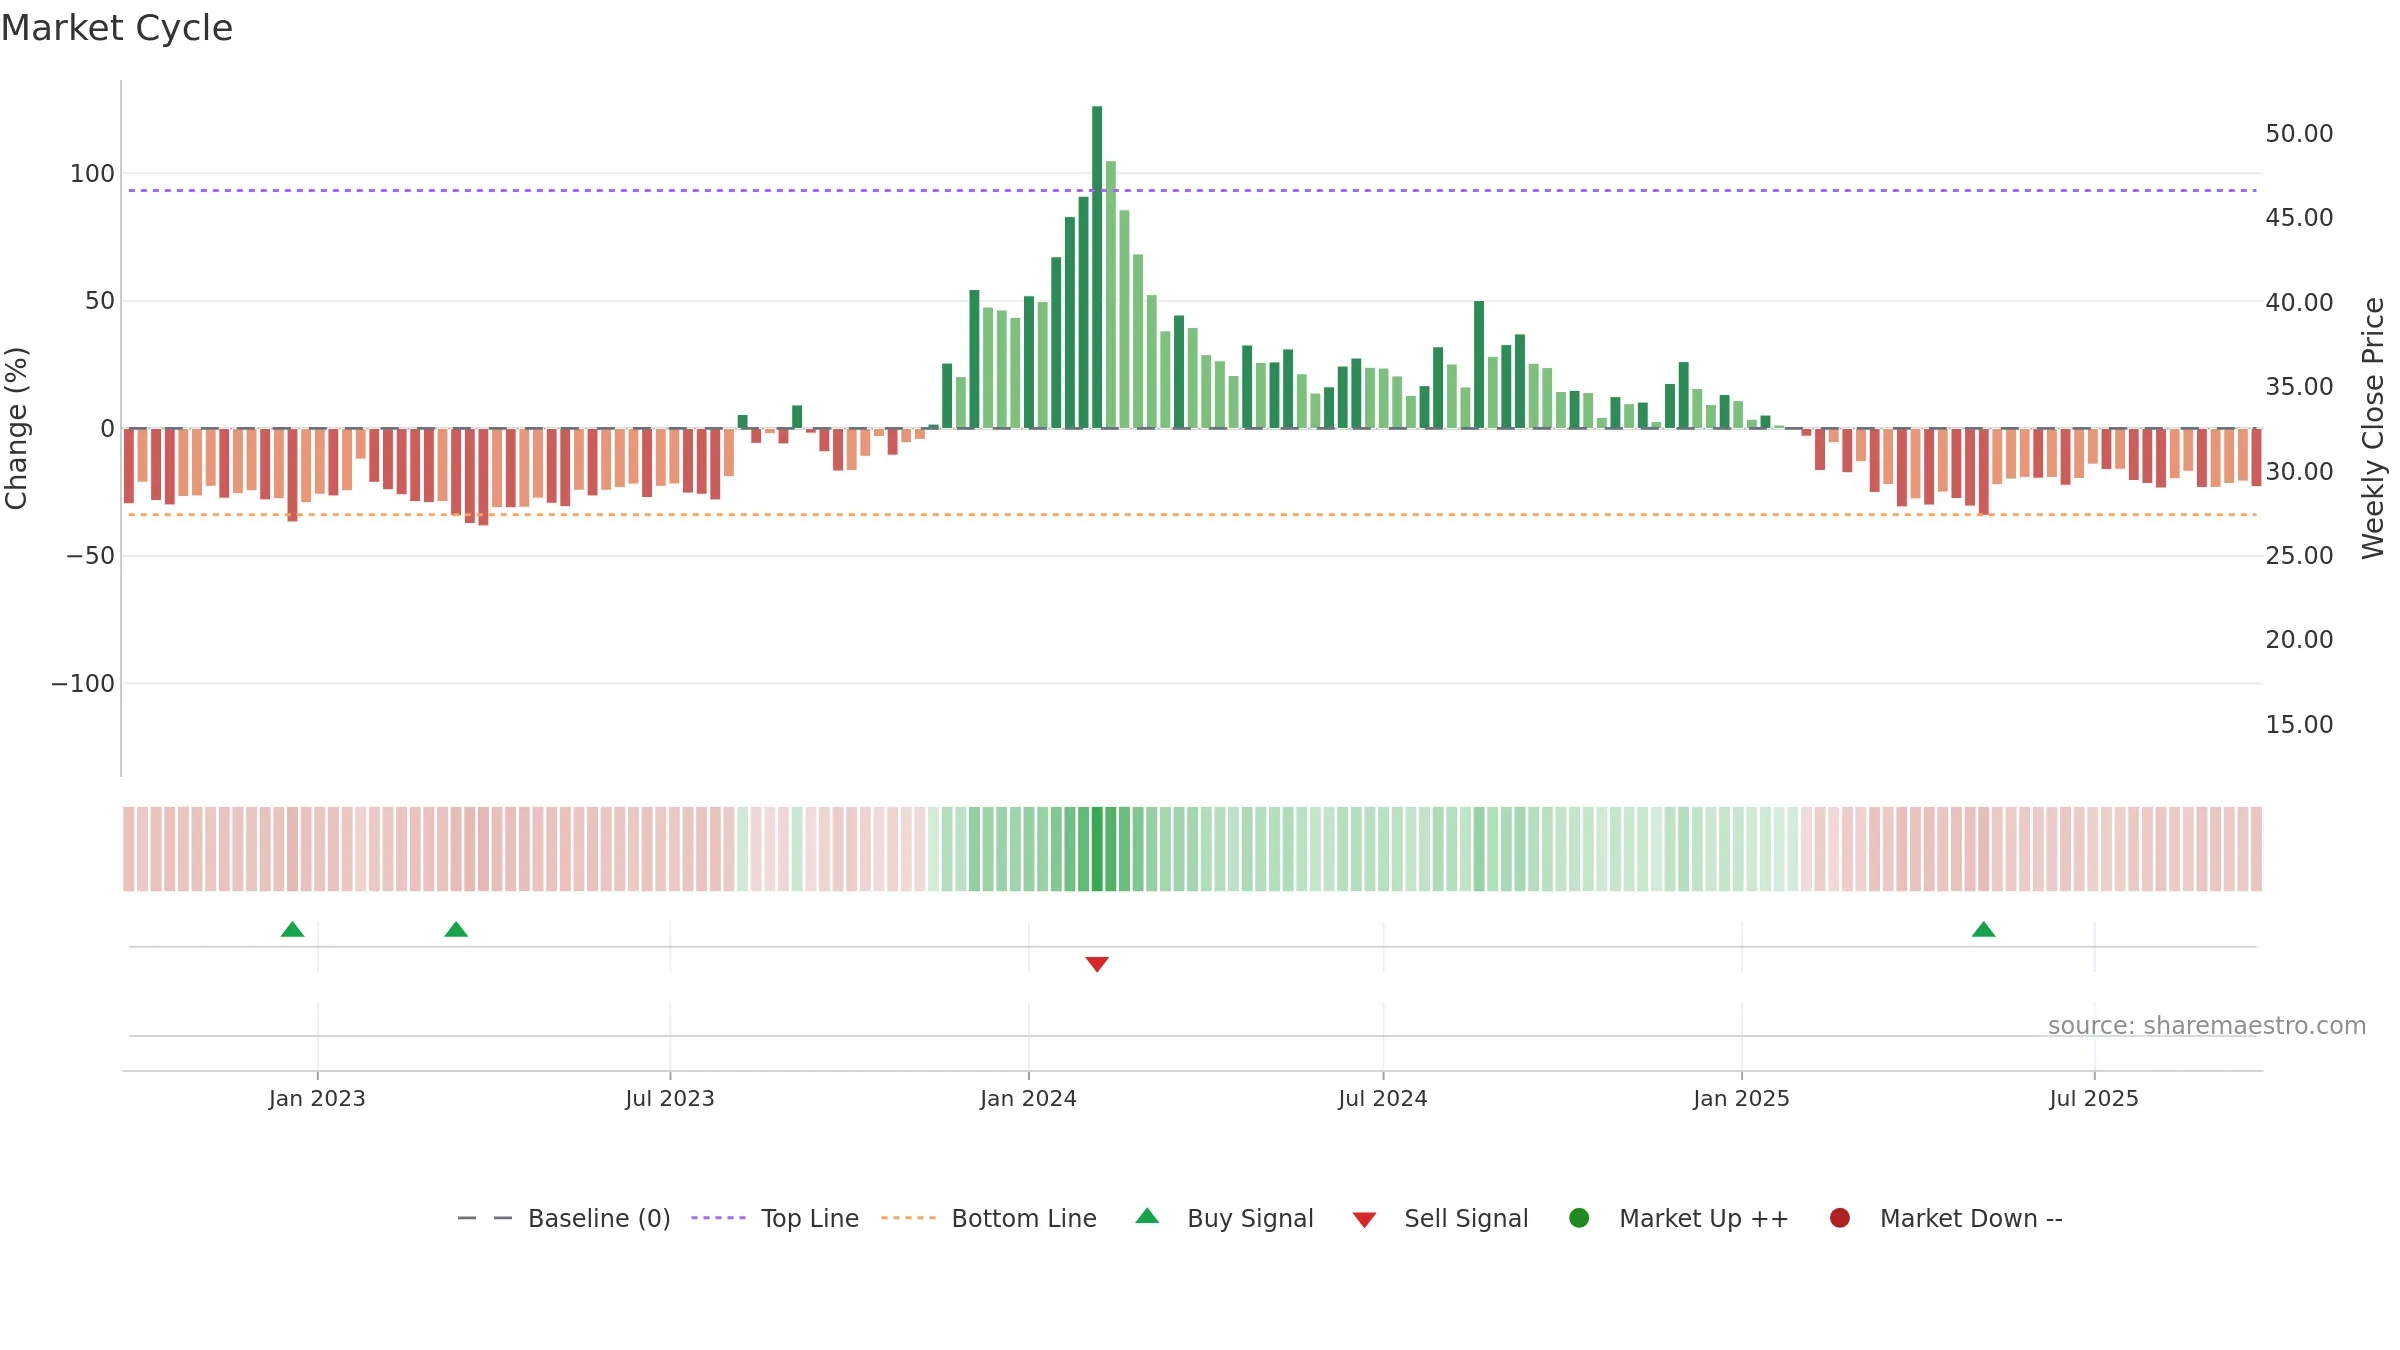Click the Weekly Close Price axis title
This screenshot has height=1350, width=2400.
[2373, 428]
